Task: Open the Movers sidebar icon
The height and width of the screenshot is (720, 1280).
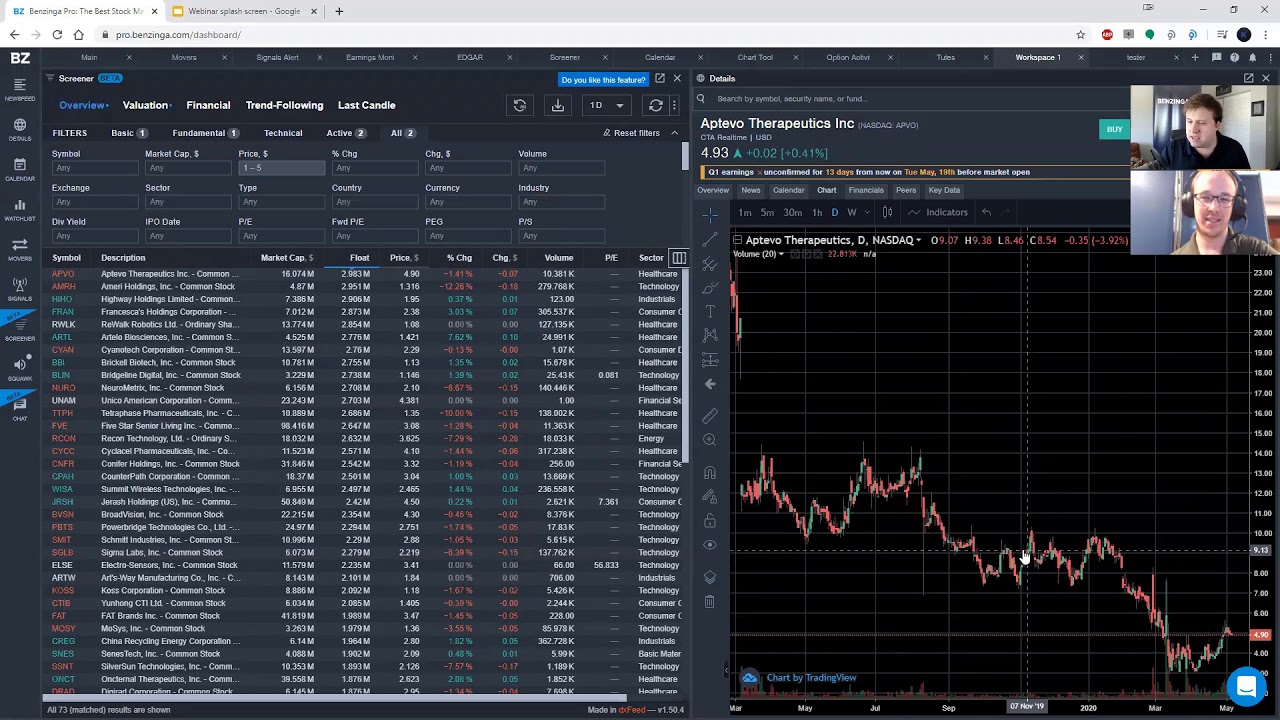Action: (x=20, y=250)
